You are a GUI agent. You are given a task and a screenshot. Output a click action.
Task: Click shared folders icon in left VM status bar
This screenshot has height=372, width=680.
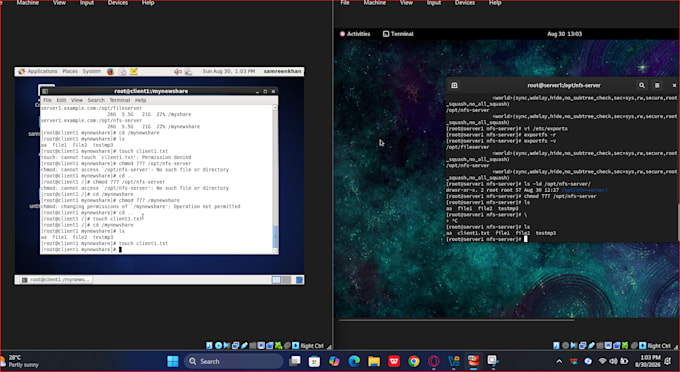252,346
